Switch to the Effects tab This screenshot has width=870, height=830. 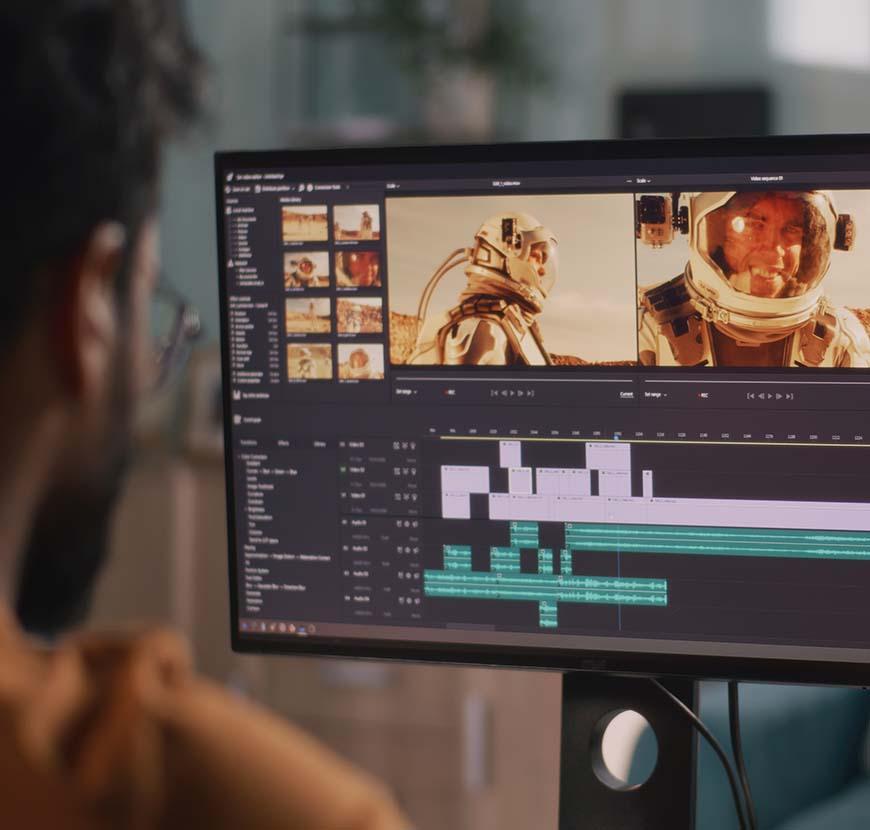point(283,442)
